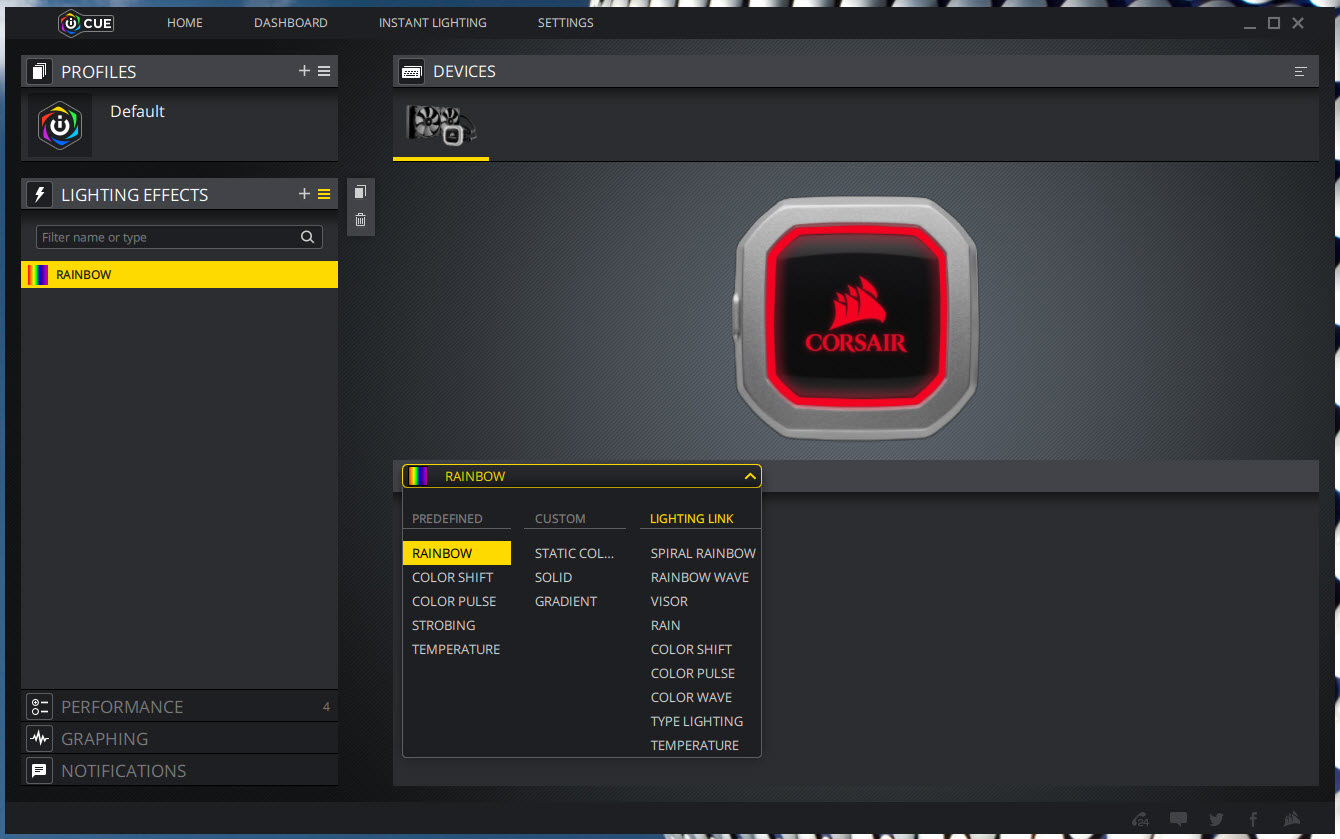1340x839 pixels.
Task: Open INSTANT LIGHTING tab
Action: (433, 23)
